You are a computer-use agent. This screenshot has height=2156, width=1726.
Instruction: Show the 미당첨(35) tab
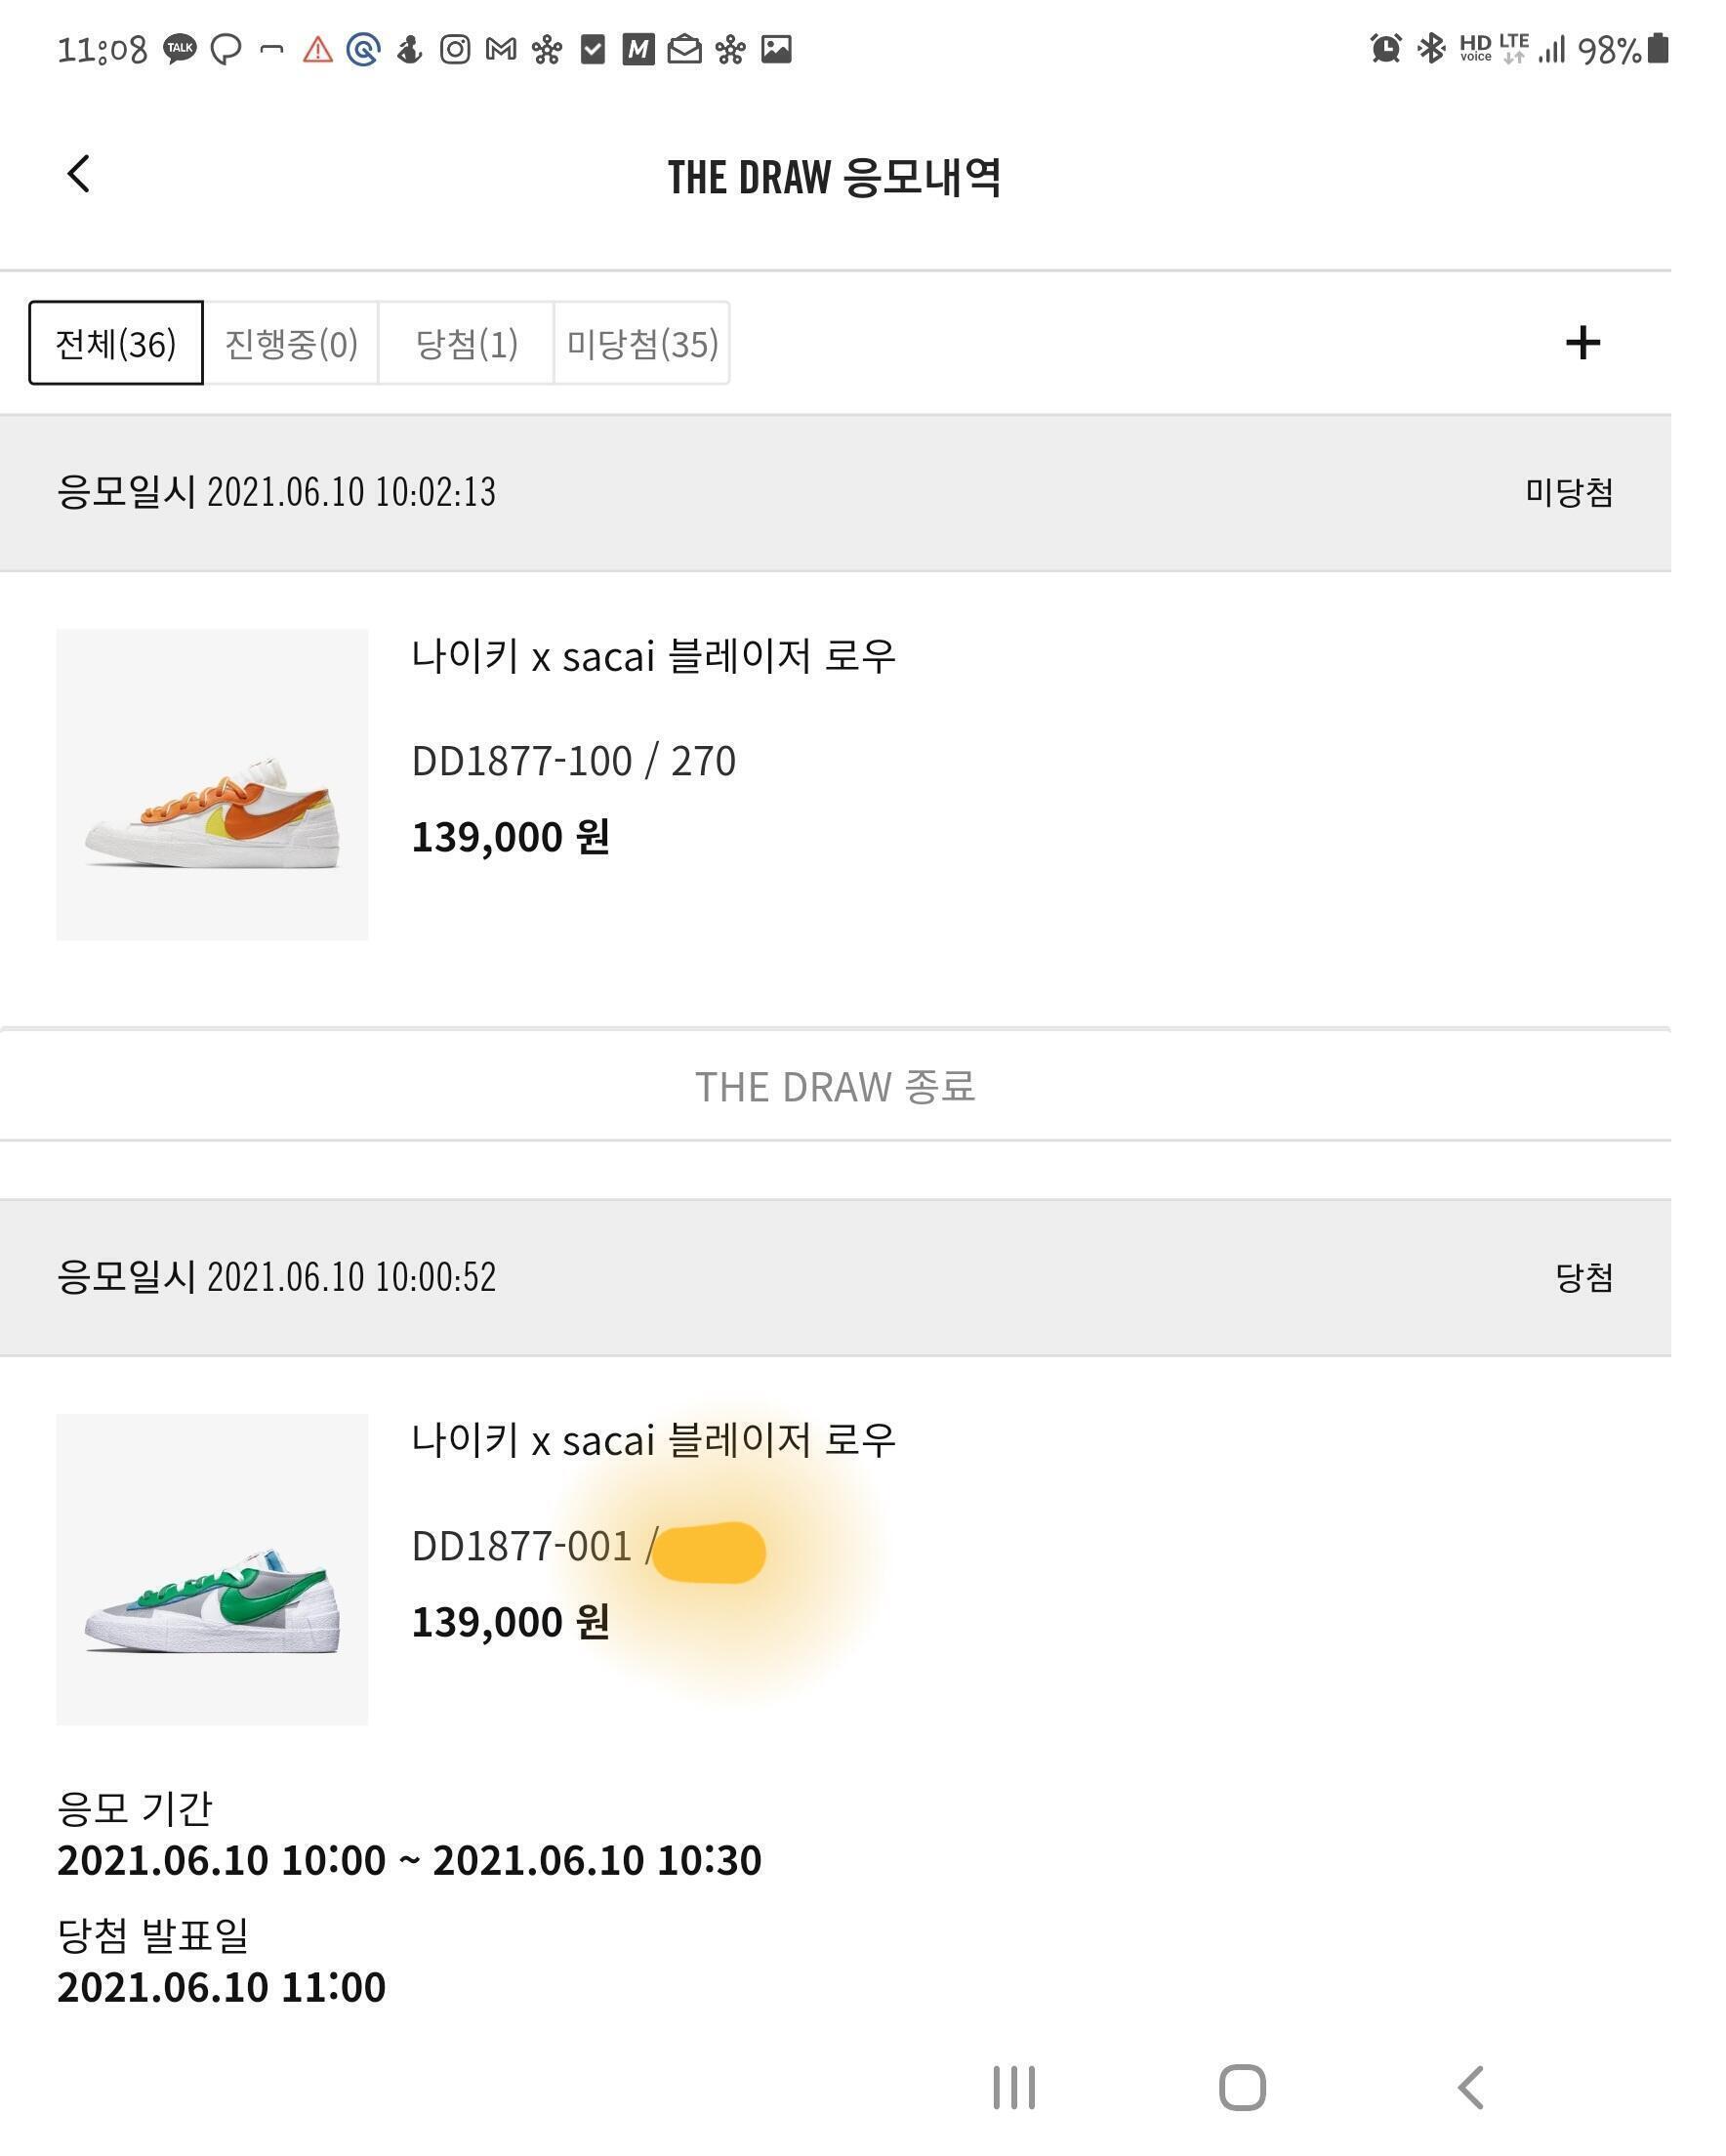coord(642,343)
